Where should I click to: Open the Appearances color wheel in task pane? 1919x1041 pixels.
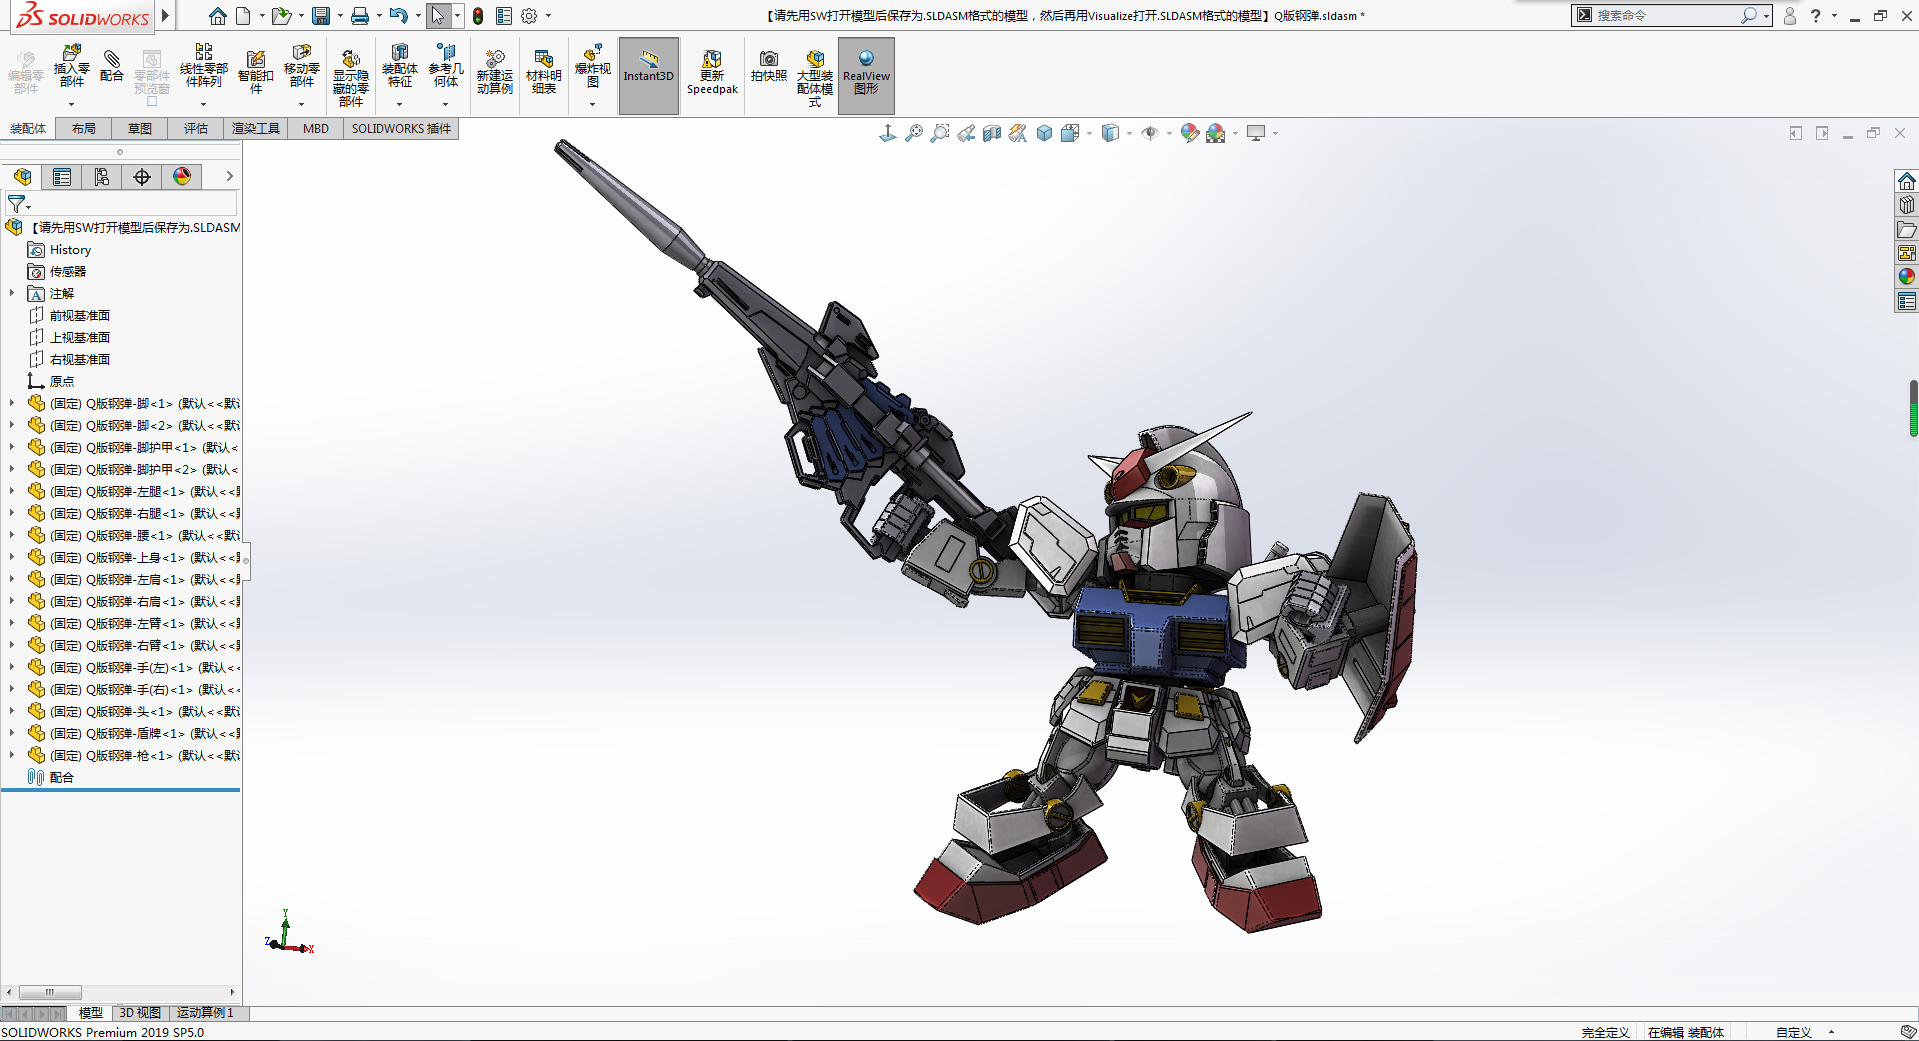[x=1906, y=277]
